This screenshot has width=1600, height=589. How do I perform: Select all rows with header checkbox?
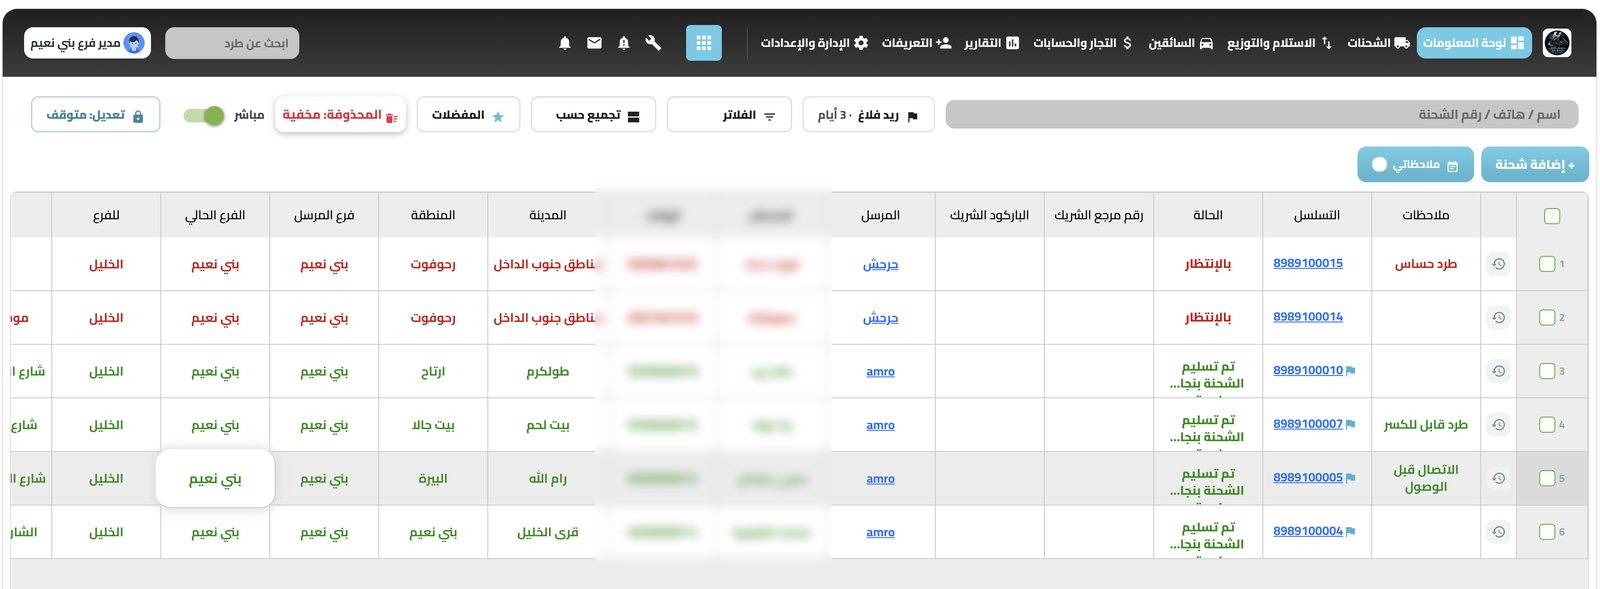coord(1552,216)
